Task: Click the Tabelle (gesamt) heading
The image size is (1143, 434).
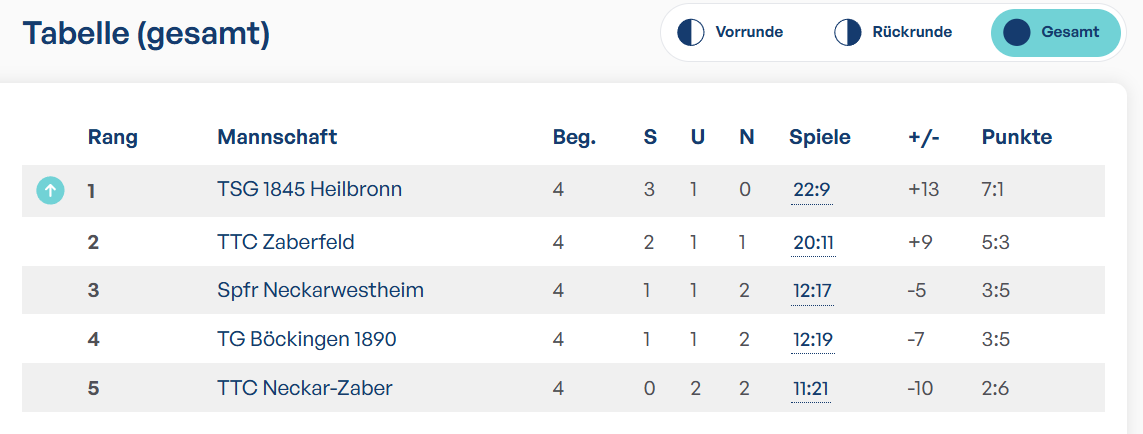Action: 147,34
